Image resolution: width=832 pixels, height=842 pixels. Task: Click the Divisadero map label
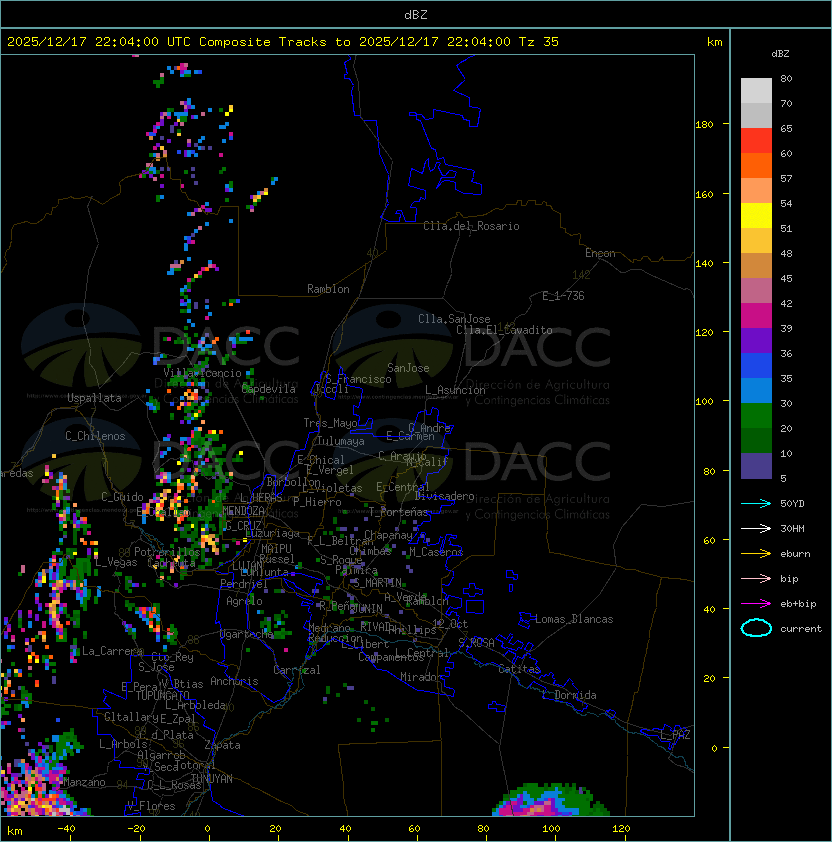[444, 496]
